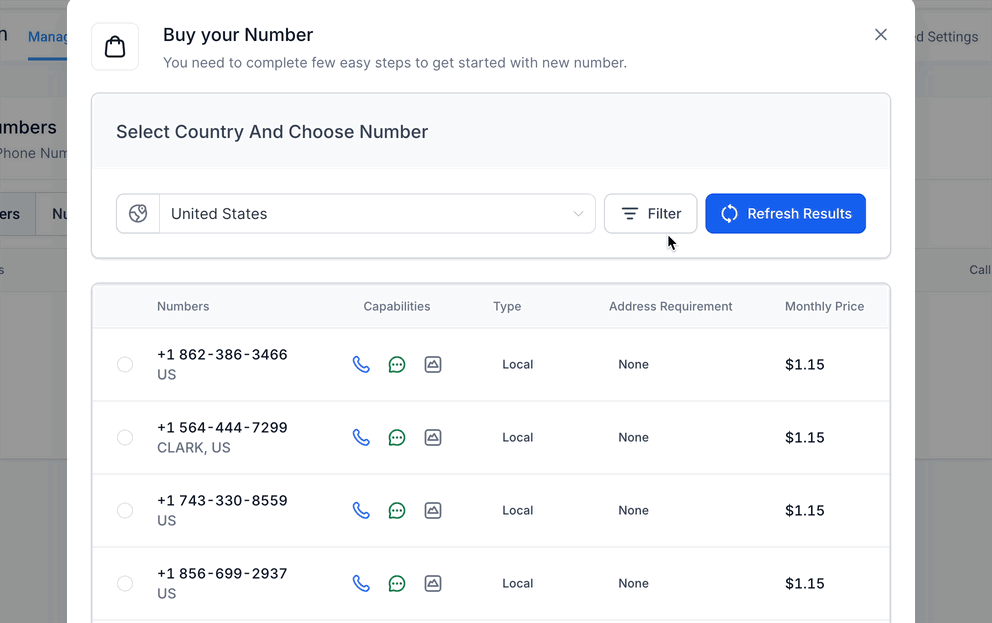Select radio button for +1 743-330-8559
This screenshot has width=992, height=623.
(125, 510)
